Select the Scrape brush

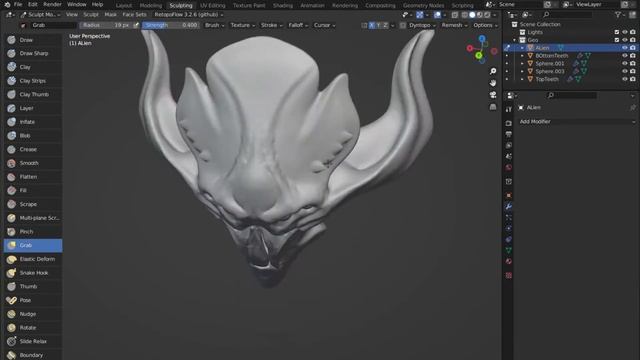click(x=33, y=204)
